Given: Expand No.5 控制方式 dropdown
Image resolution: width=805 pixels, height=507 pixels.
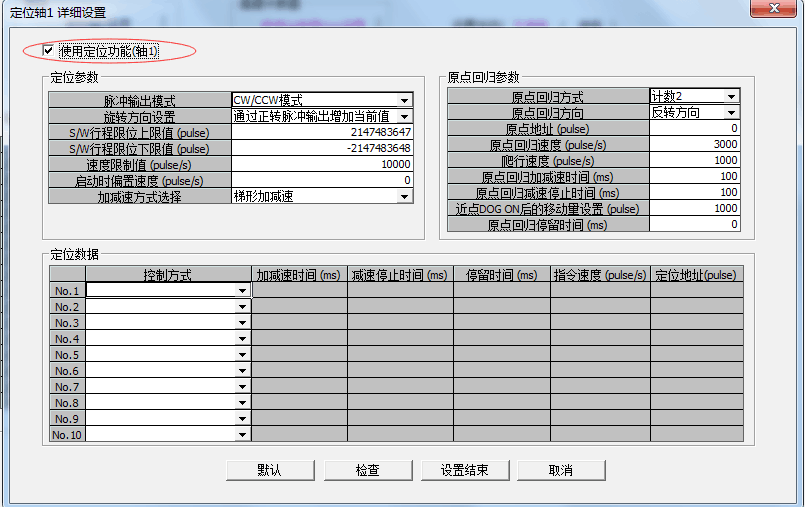Looking at the screenshot, I should [242, 355].
